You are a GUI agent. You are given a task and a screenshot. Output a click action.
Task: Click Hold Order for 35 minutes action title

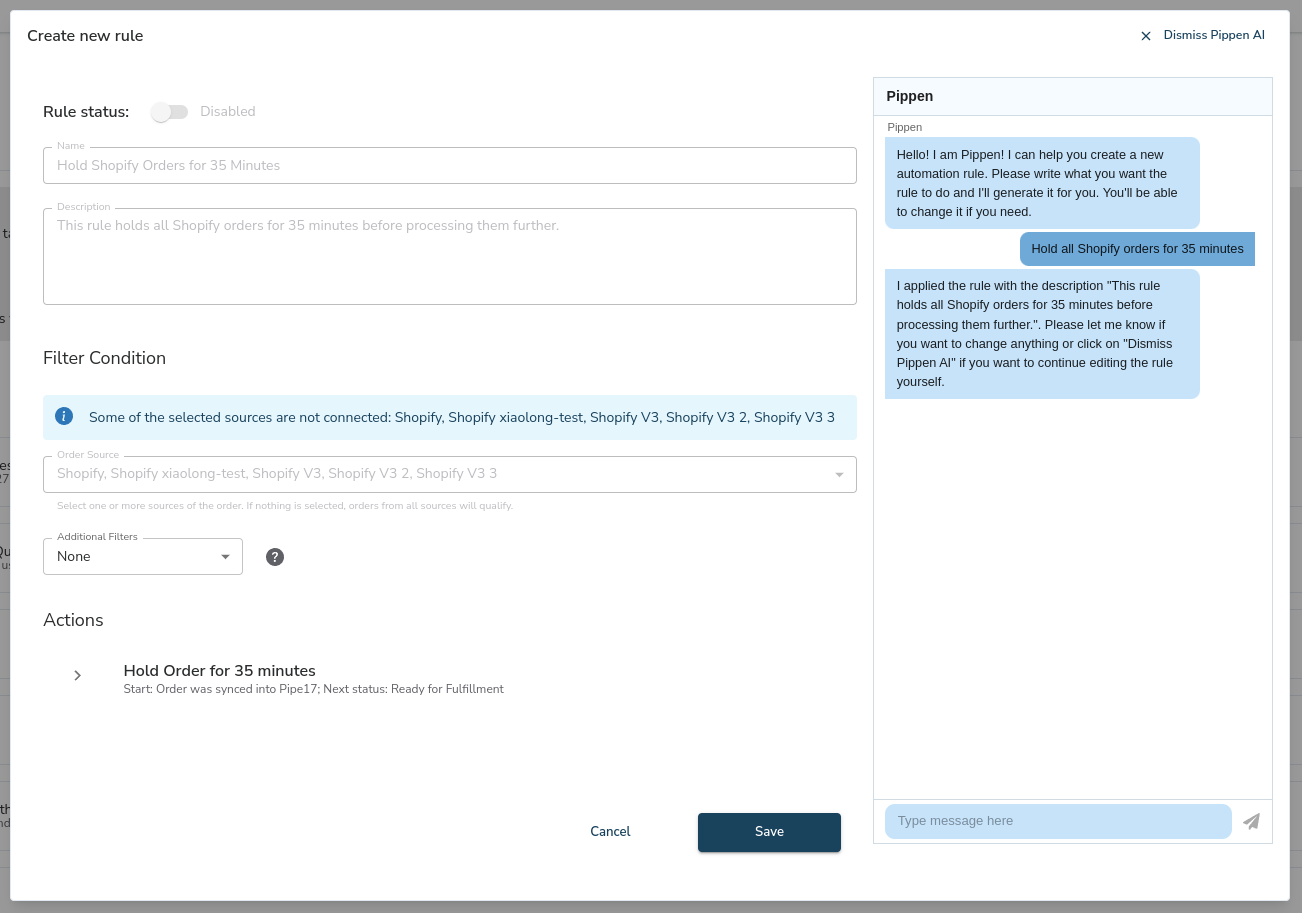click(x=220, y=670)
